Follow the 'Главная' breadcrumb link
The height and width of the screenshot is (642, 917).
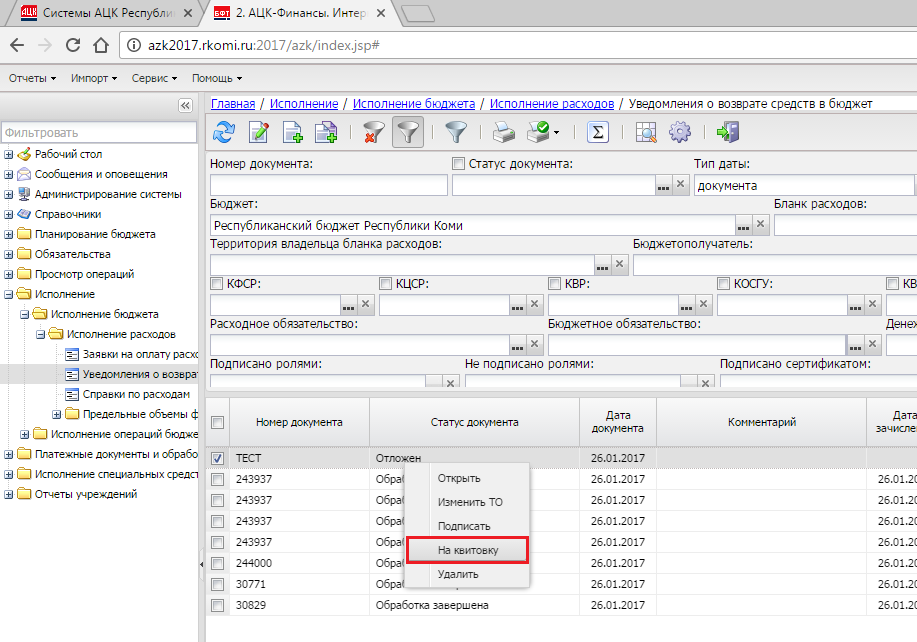(232, 103)
